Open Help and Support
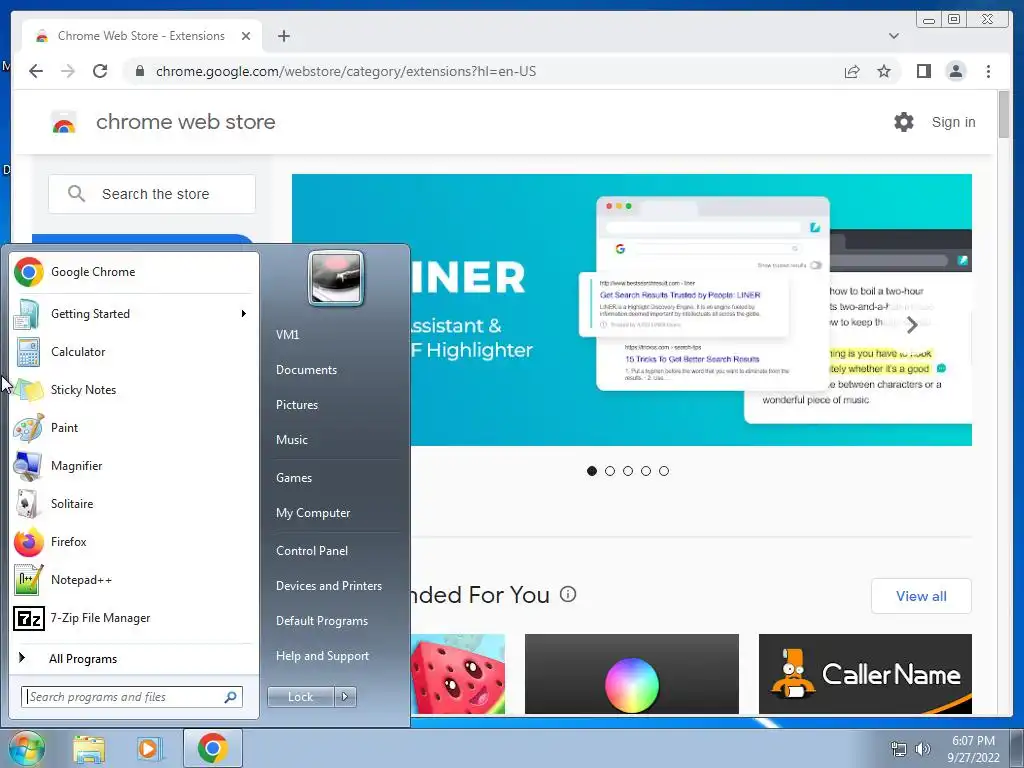 click(322, 656)
